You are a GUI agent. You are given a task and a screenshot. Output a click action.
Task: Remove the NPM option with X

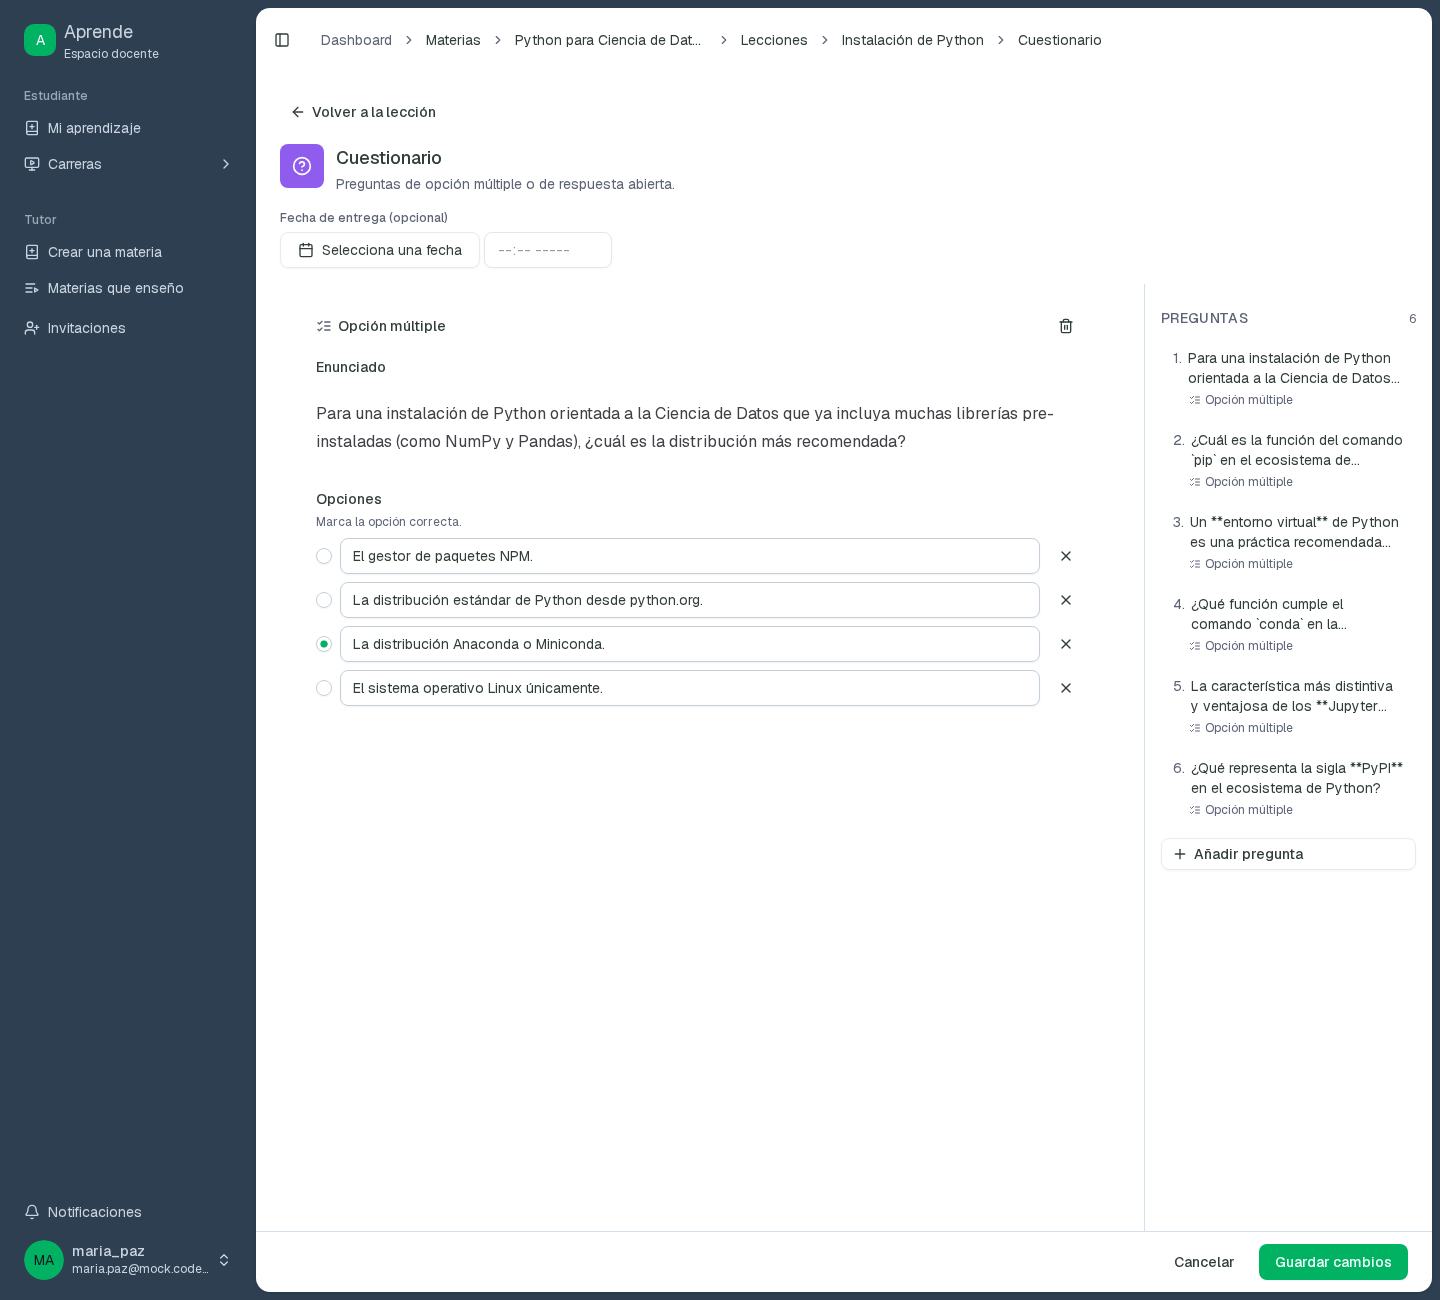pyautogui.click(x=1066, y=556)
